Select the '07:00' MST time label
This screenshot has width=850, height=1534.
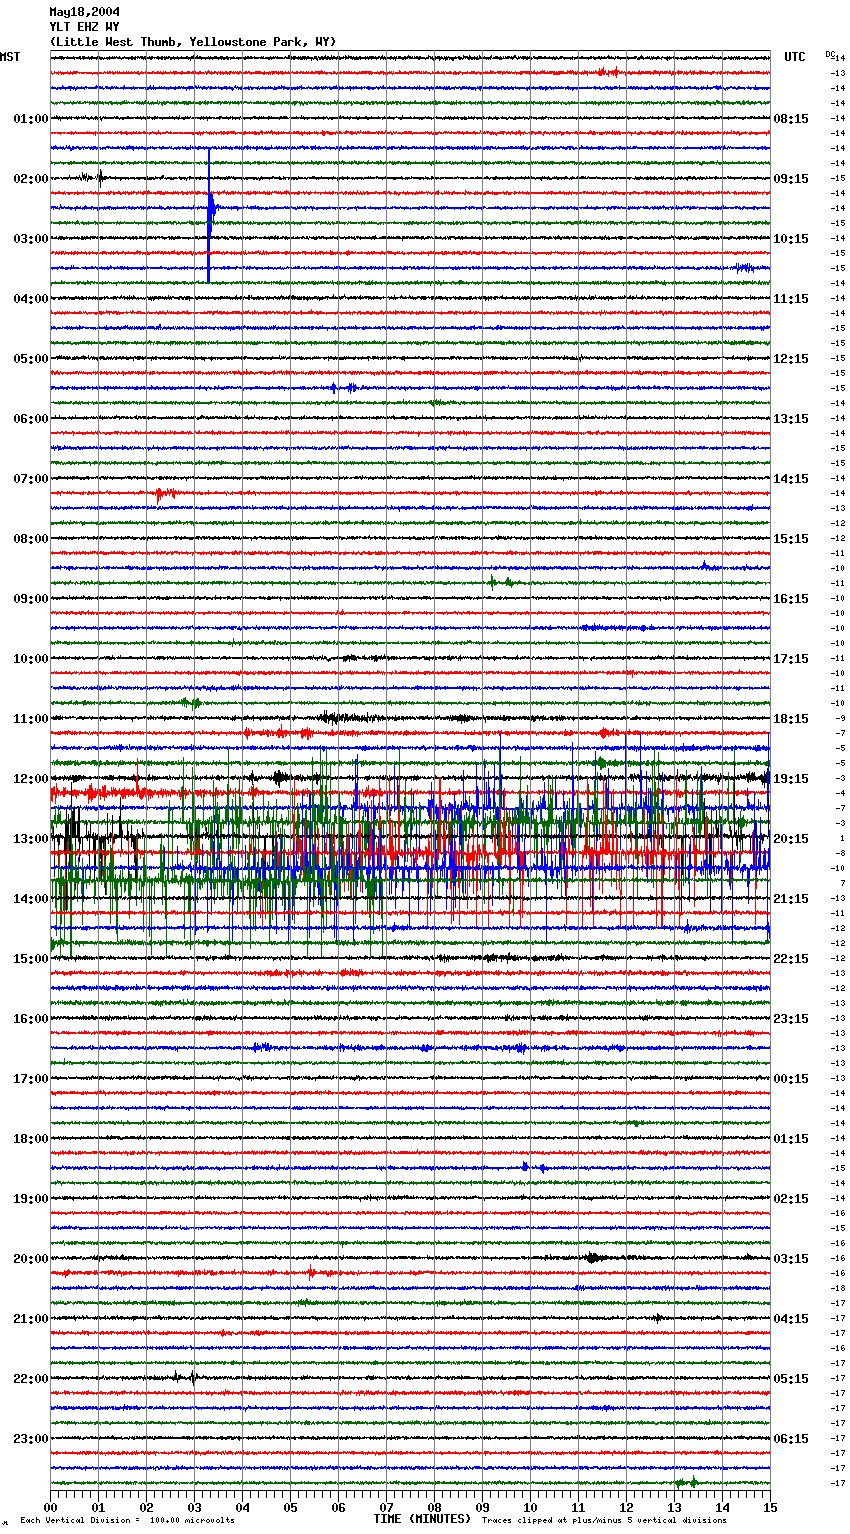31,479
